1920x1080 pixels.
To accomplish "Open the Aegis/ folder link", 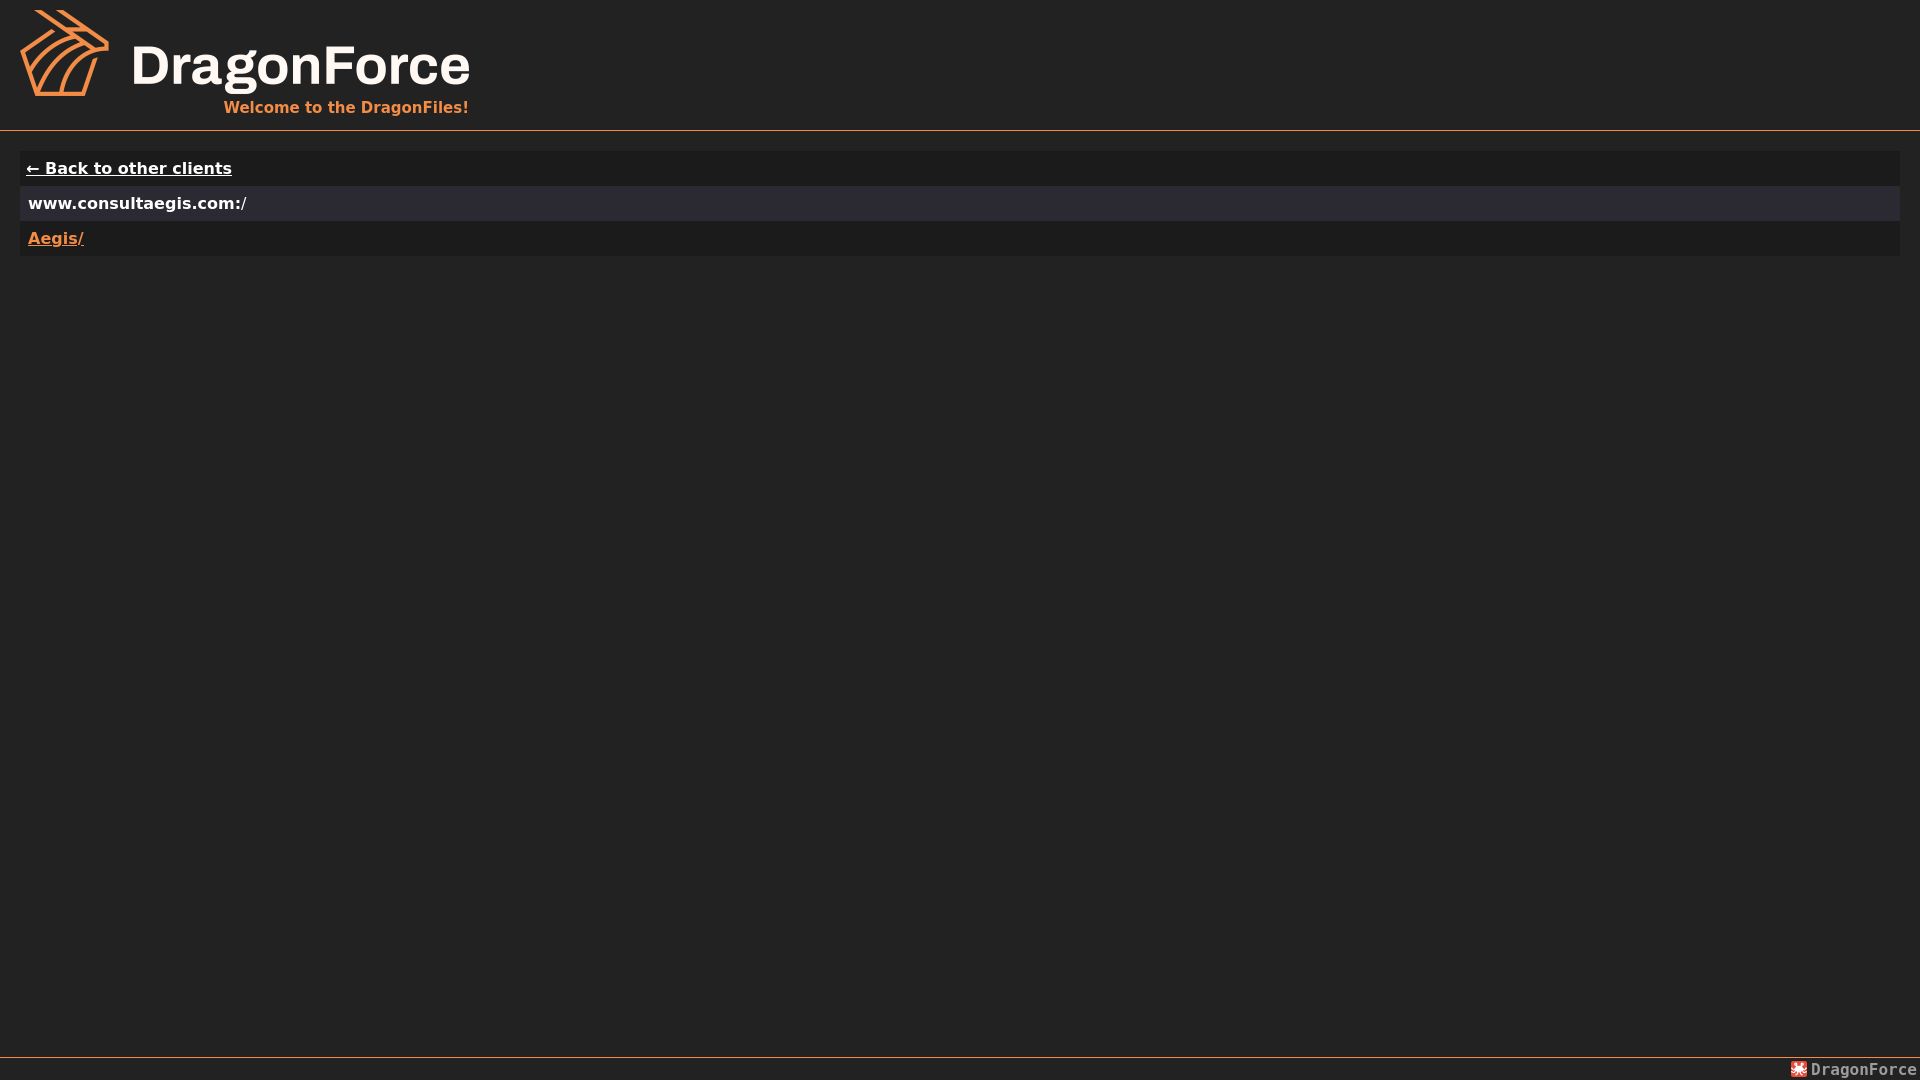I will click(x=56, y=238).
